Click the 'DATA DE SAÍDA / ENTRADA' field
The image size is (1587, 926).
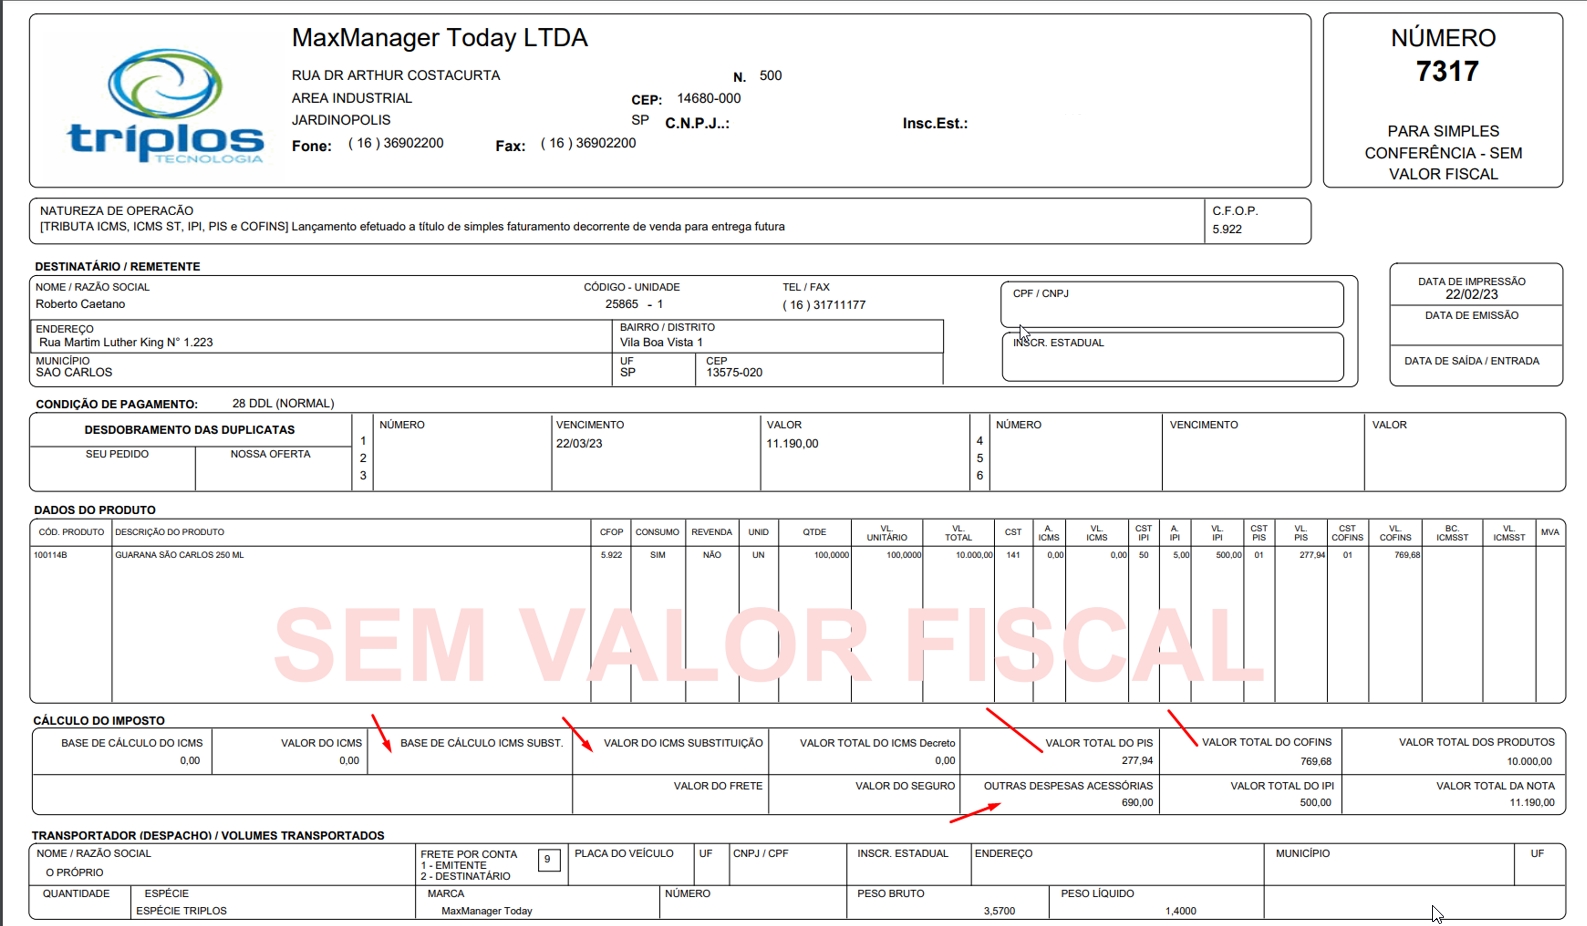[1476, 365]
